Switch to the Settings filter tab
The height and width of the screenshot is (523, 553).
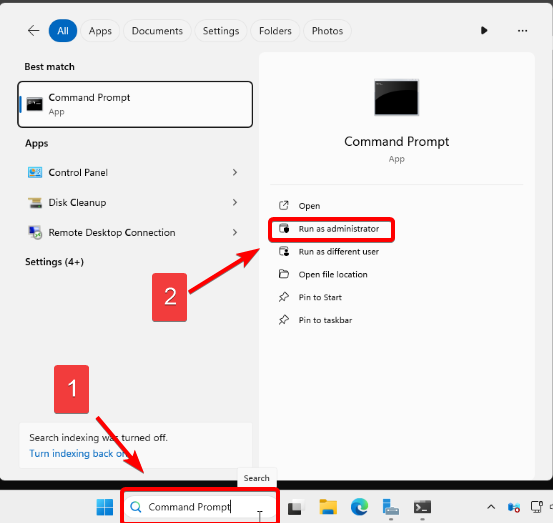[221, 31]
